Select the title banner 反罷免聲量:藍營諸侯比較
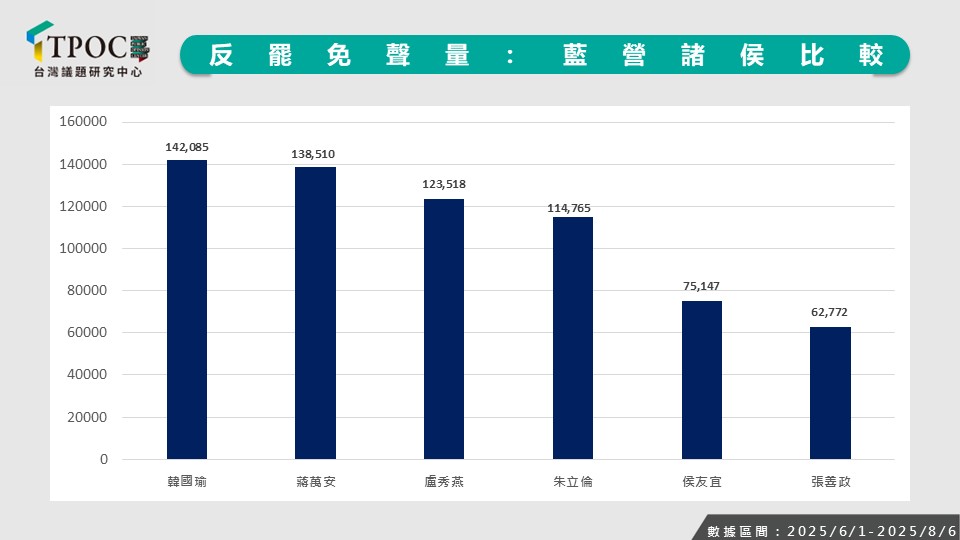 tap(545, 55)
